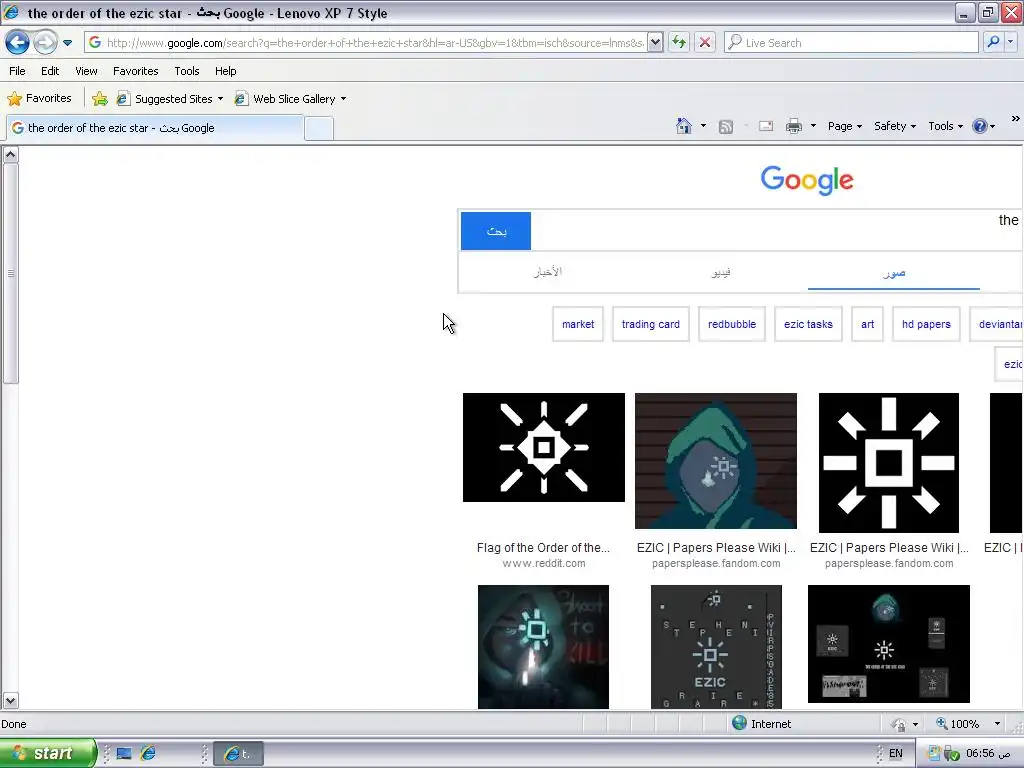
Task: Open the www.reddit.com result link
Action: pos(543,564)
